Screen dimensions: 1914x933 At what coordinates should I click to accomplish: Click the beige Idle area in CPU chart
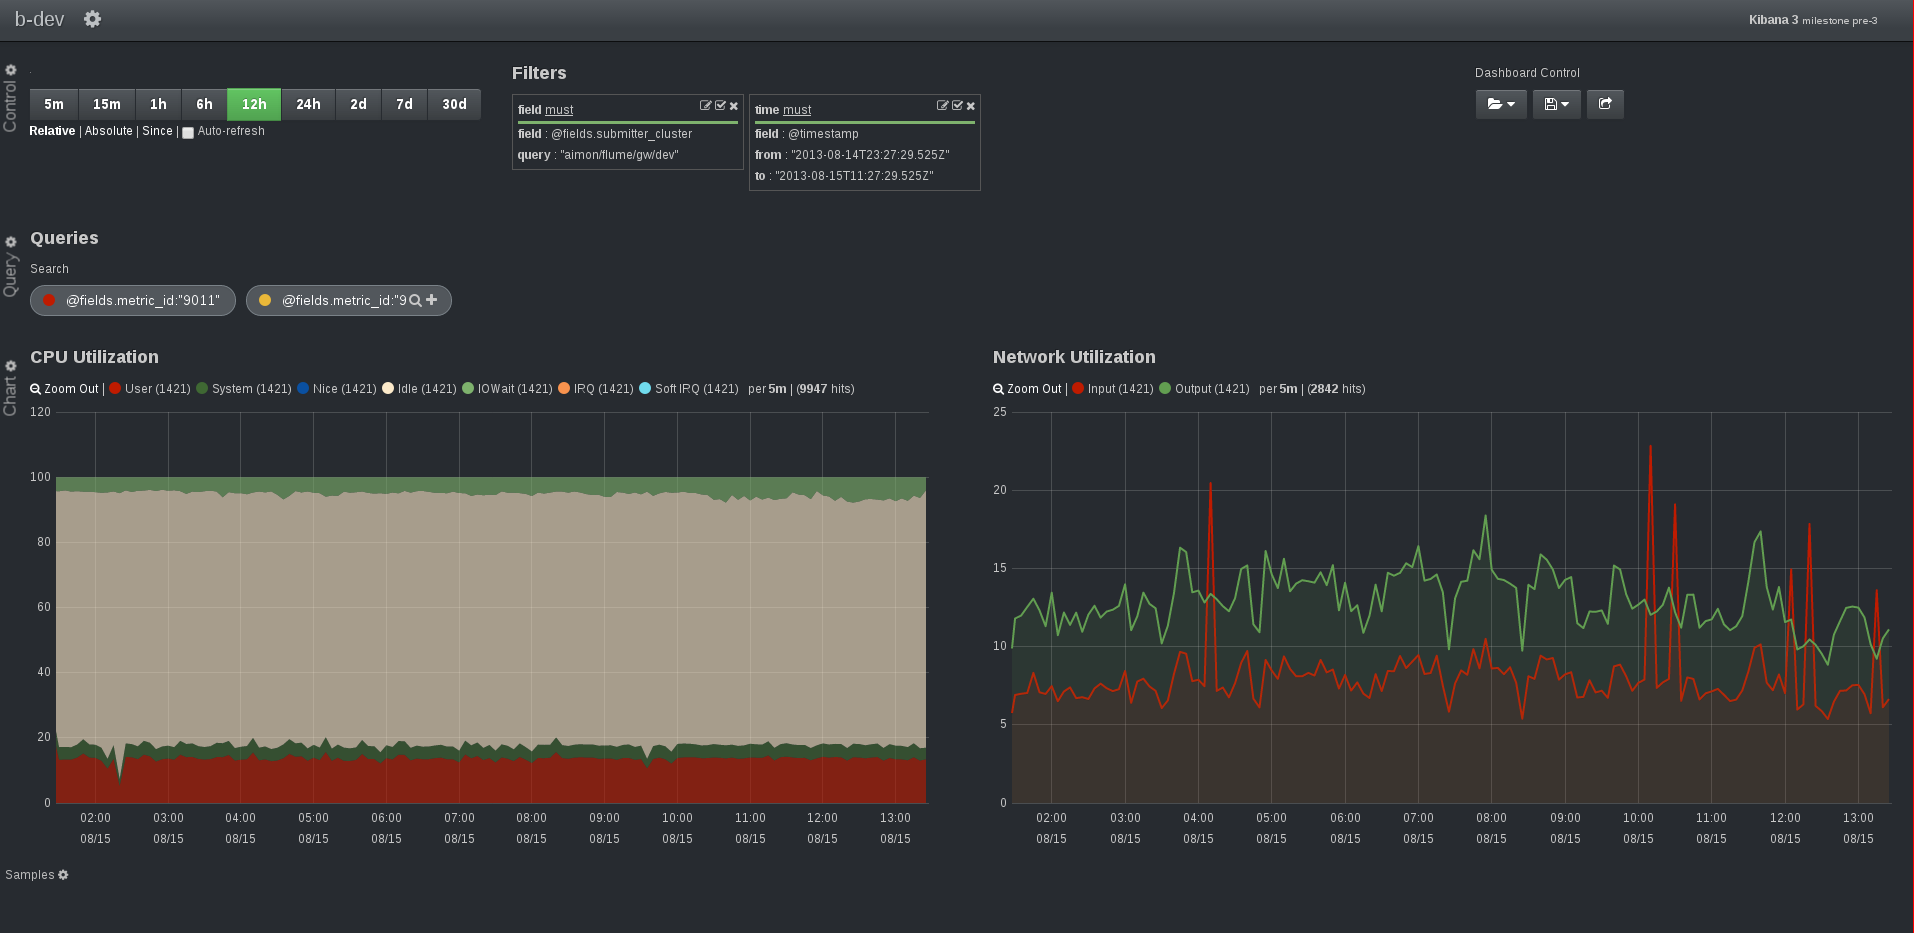pos(490,620)
